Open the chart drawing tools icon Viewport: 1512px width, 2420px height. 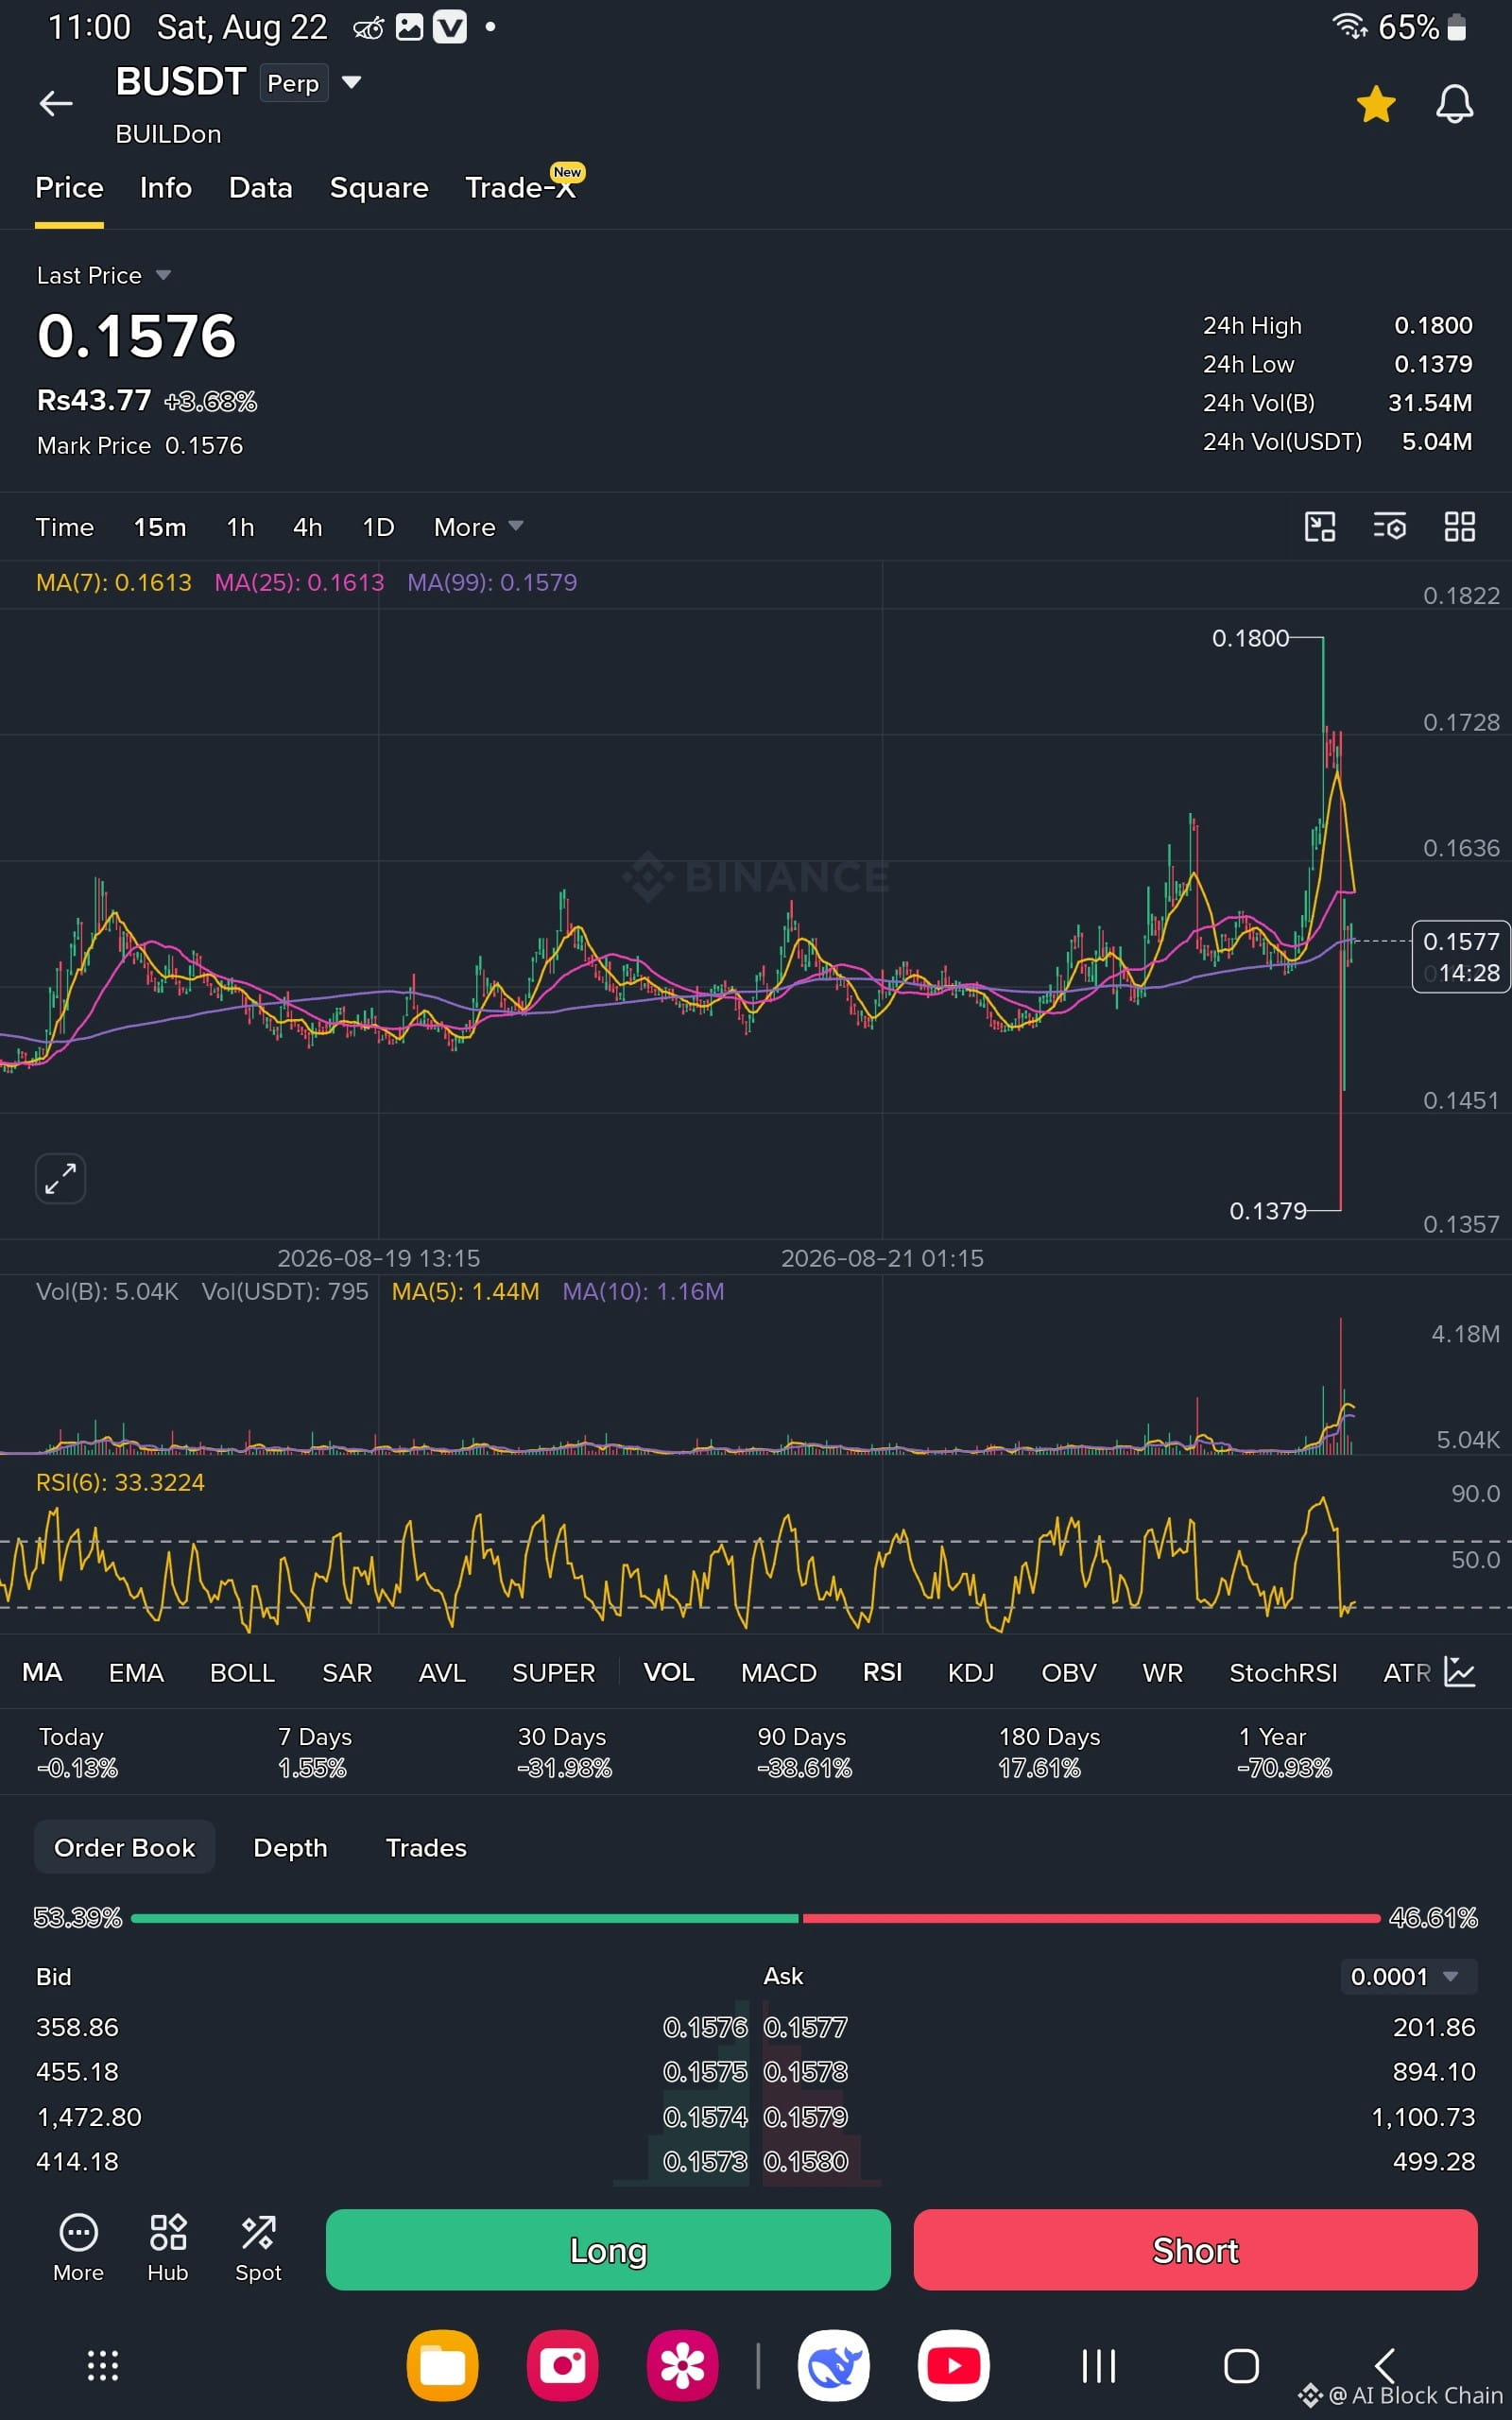click(1320, 527)
